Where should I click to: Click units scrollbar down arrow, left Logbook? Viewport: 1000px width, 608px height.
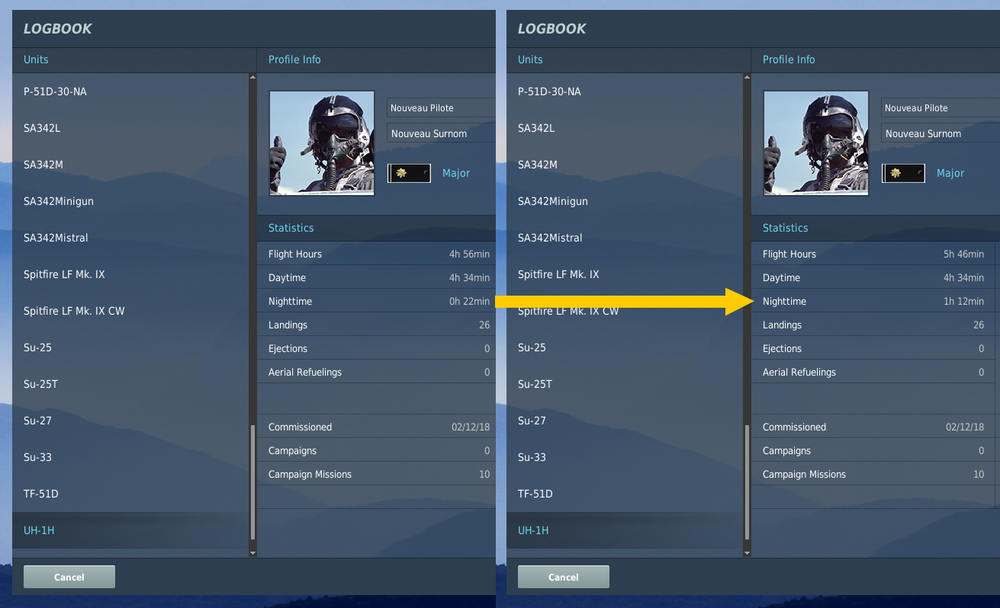tap(253, 553)
